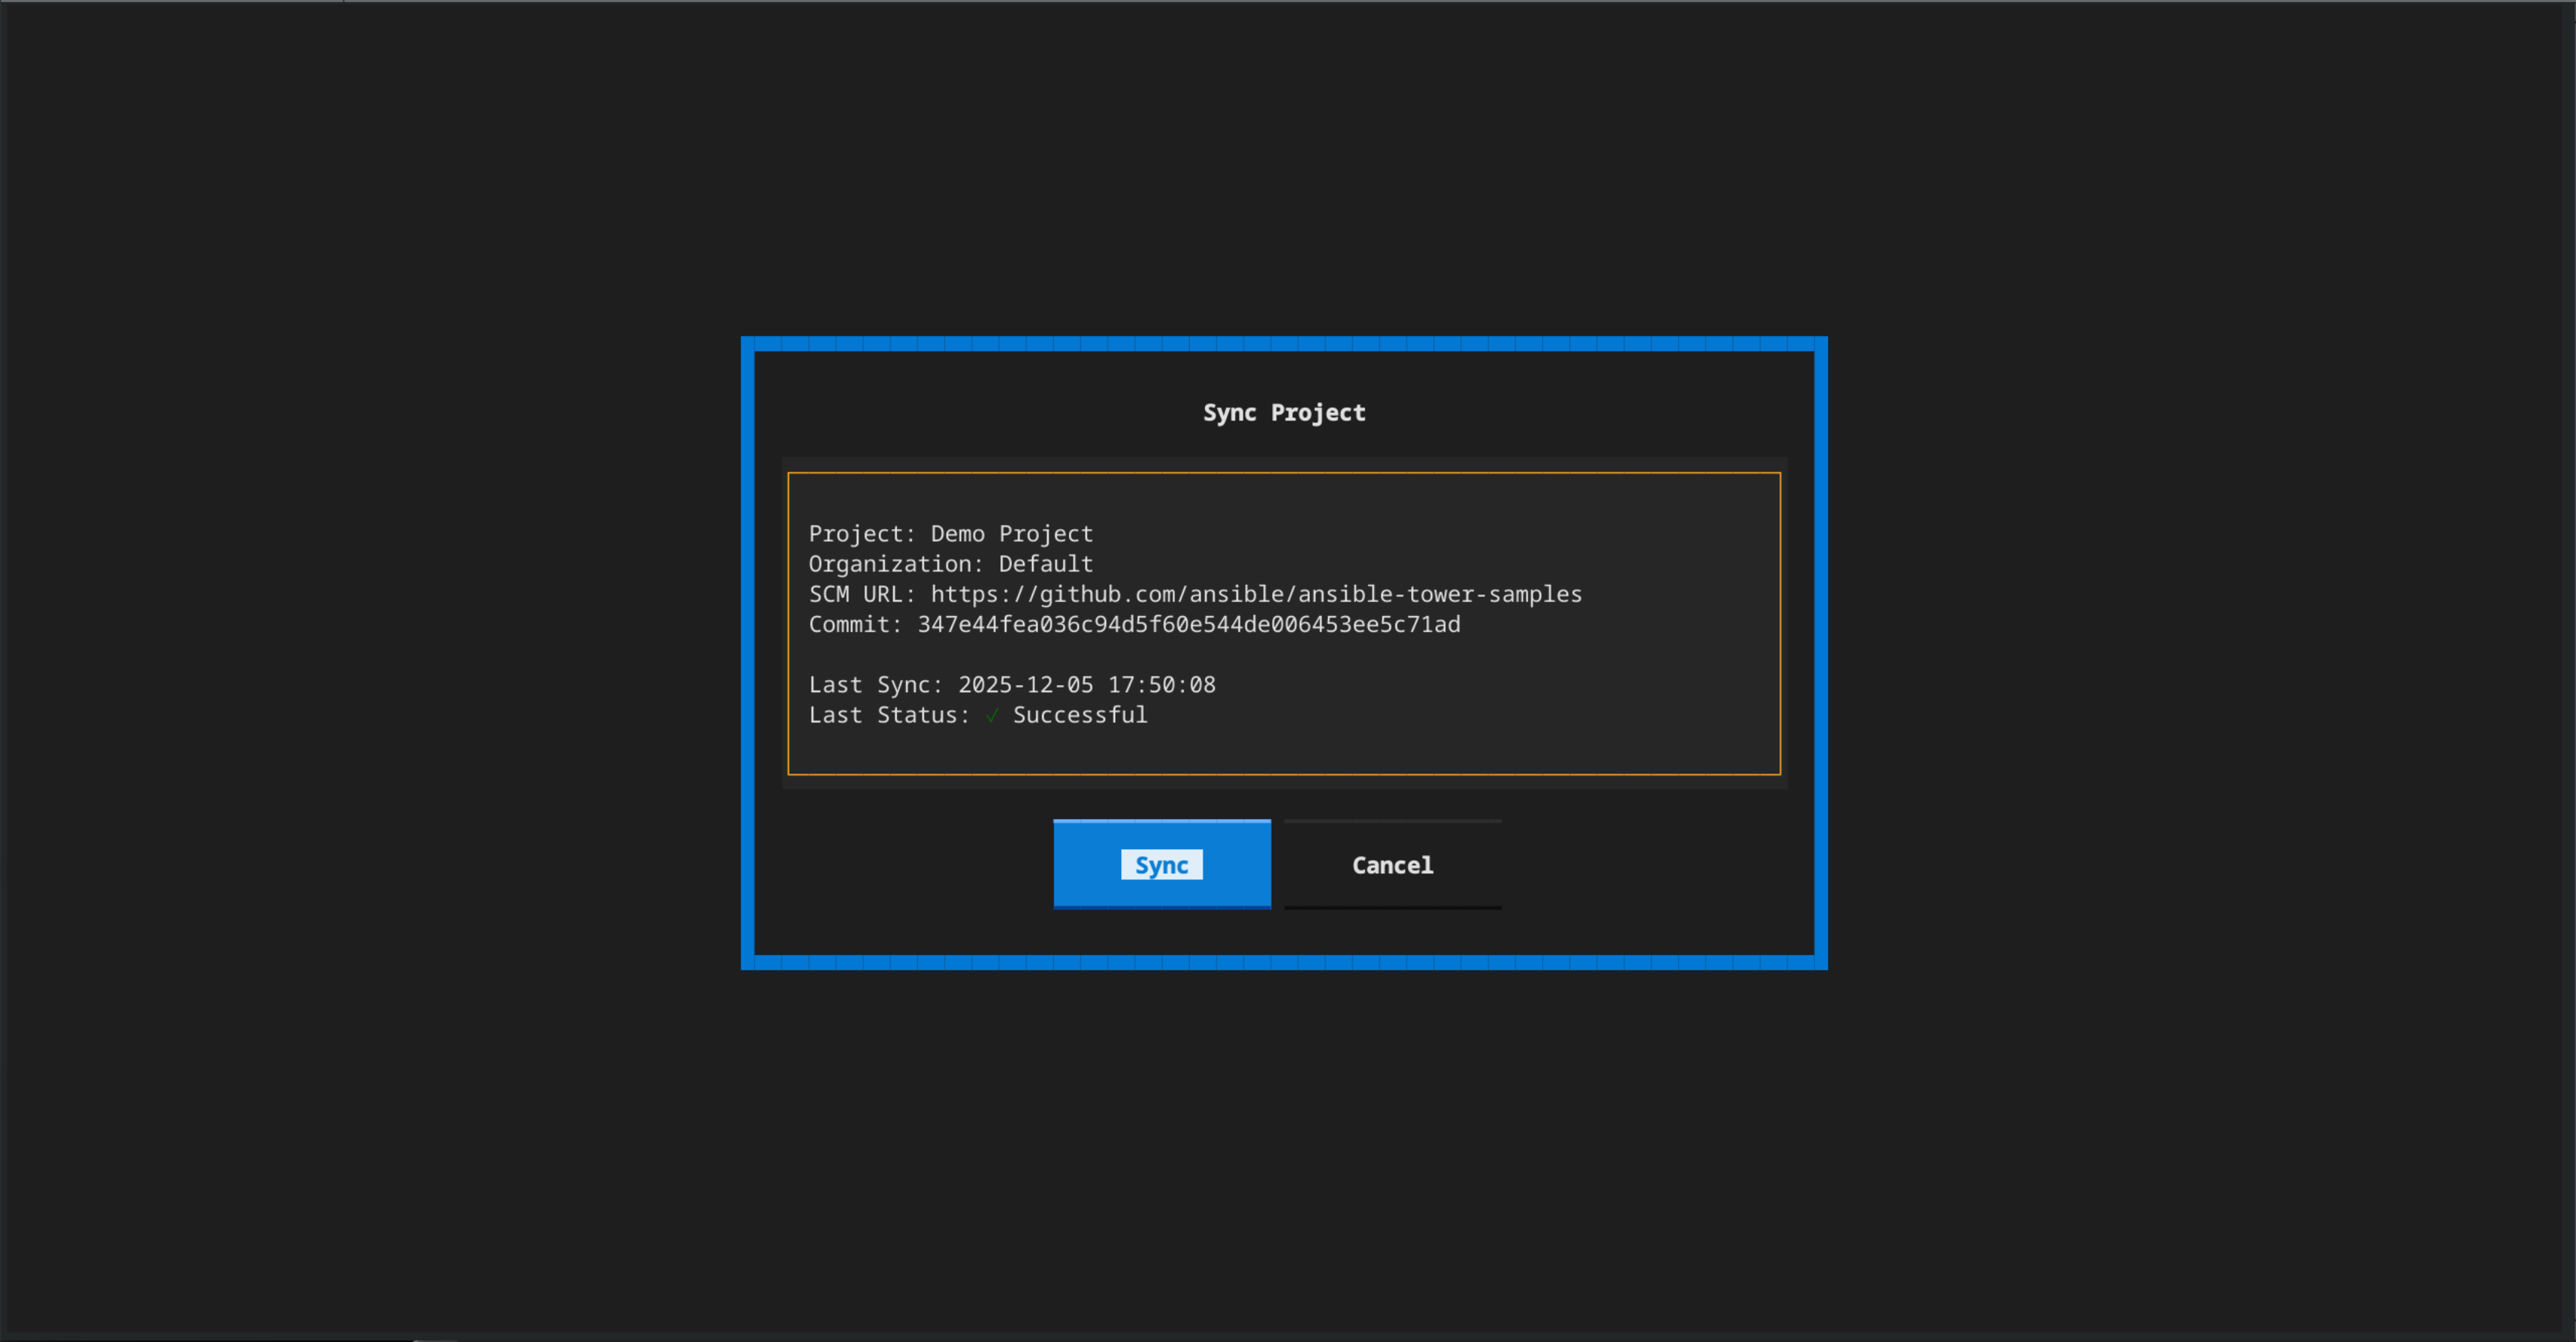Click the Sync button
This screenshot has width=2576, height=1342.
click(x=1161, y=864)
